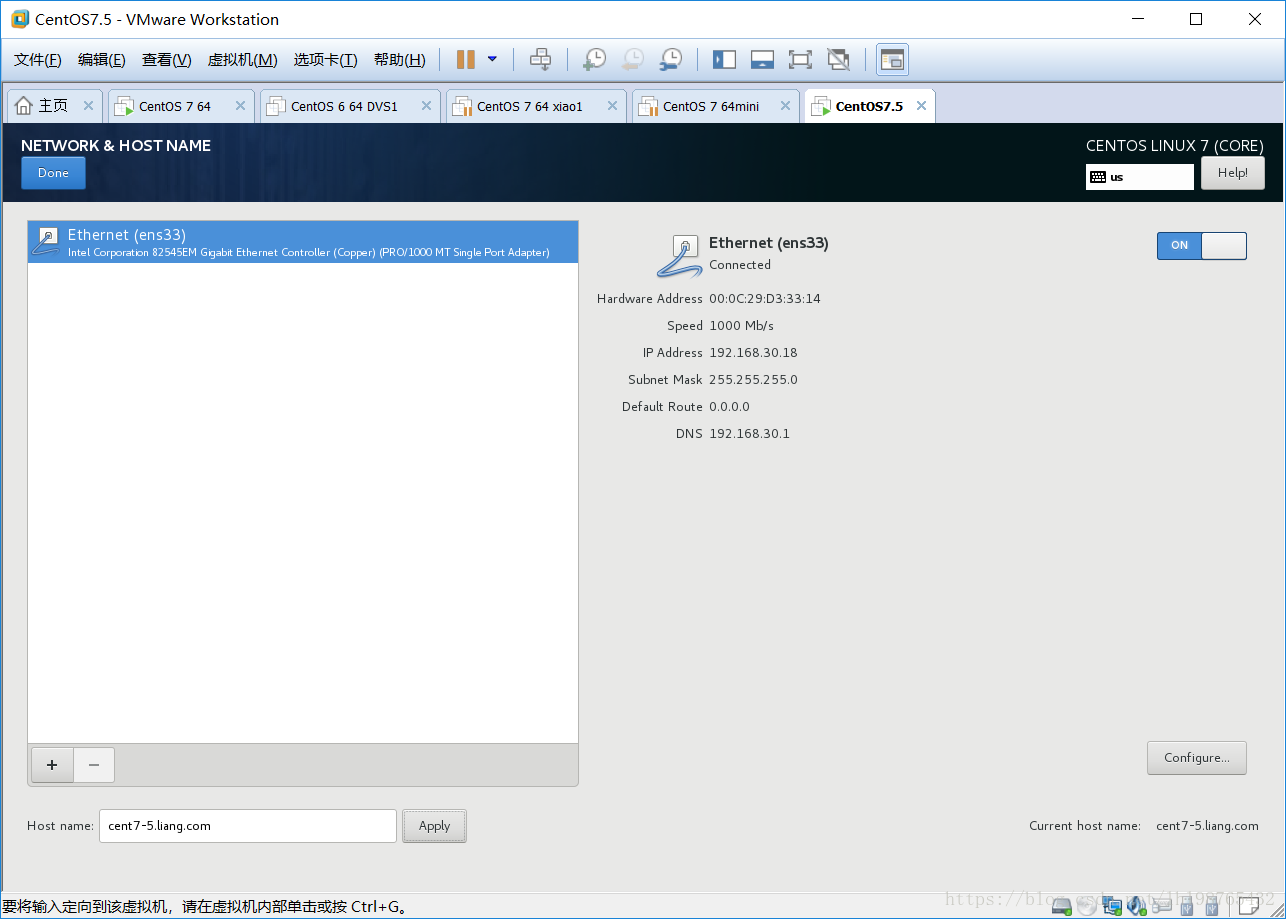Click the console view toolbar icon
The image size is (1286, 919).
coord(892,60)
